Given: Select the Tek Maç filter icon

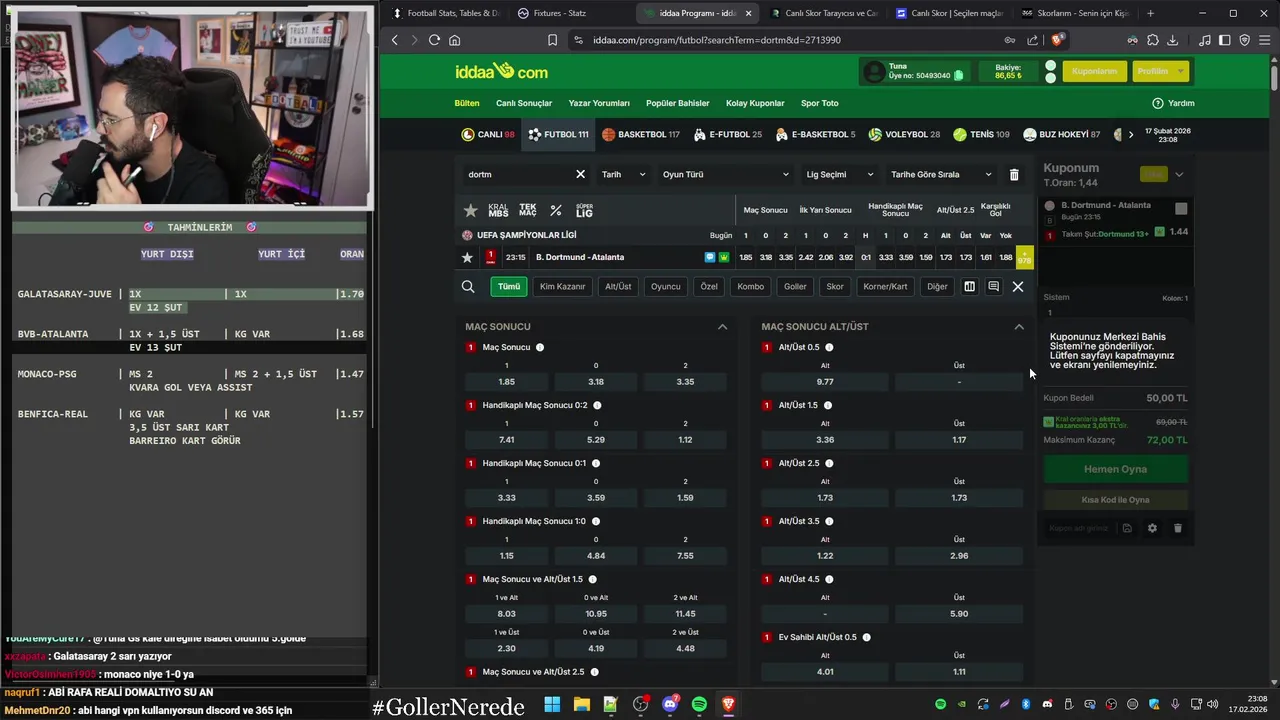Looking at the screenshot, I should 528,210.
